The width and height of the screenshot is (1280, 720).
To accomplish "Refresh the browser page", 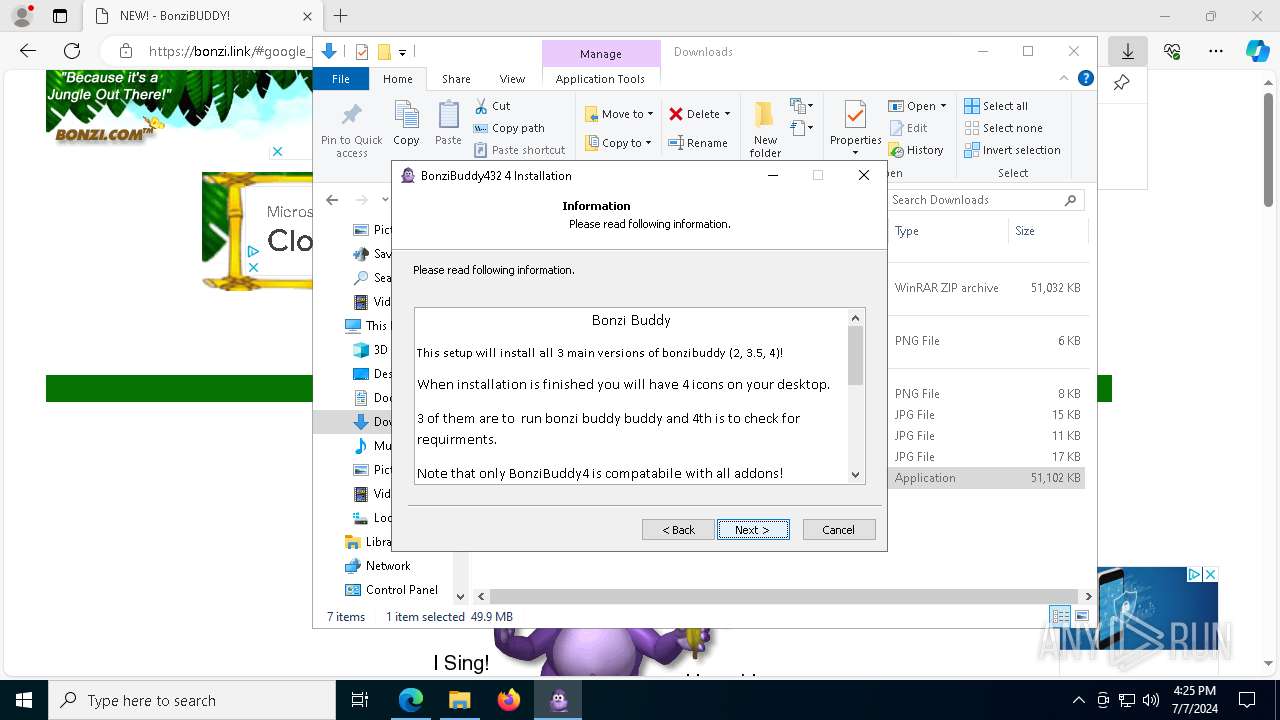I will [72, 51].
